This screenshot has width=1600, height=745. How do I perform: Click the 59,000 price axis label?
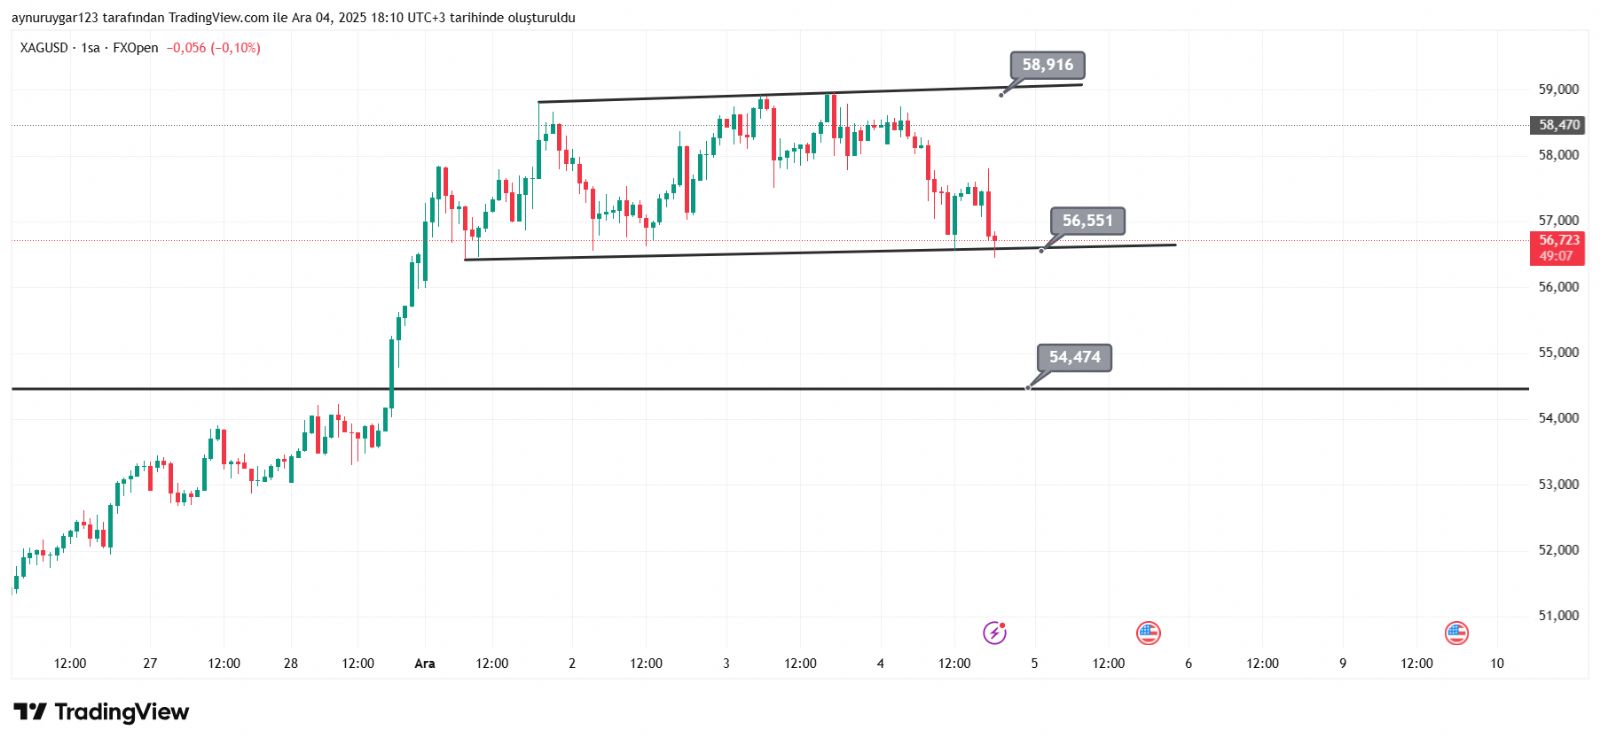1558,89
